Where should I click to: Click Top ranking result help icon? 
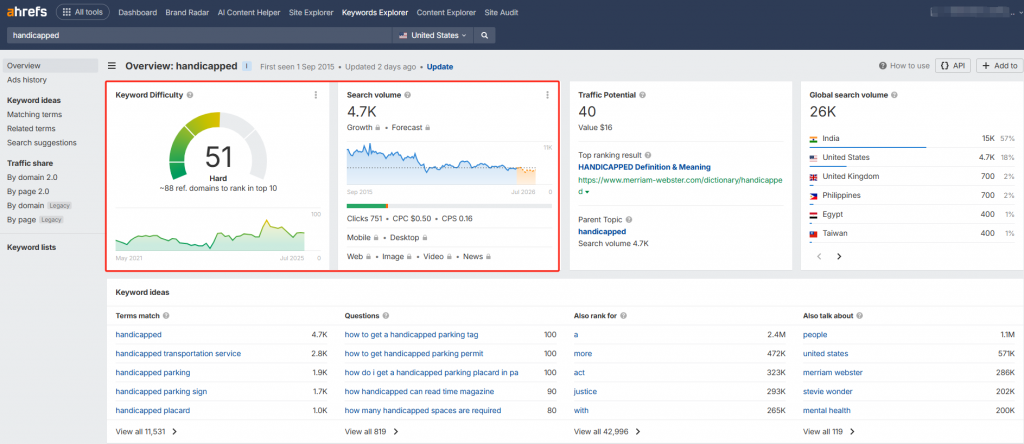pos(648,155)
